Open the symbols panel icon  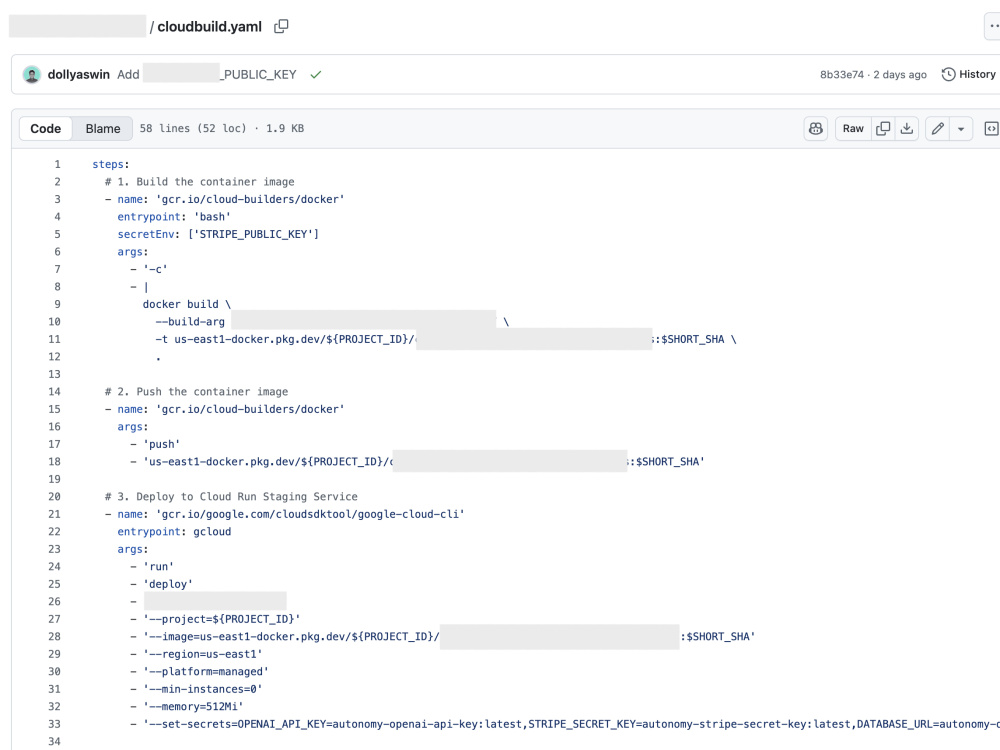point(991,129)
